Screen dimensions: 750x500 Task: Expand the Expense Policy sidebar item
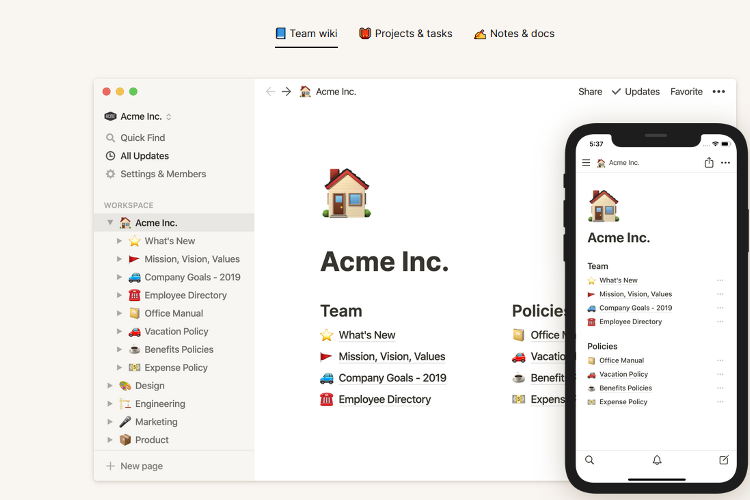tap(120, 367)
